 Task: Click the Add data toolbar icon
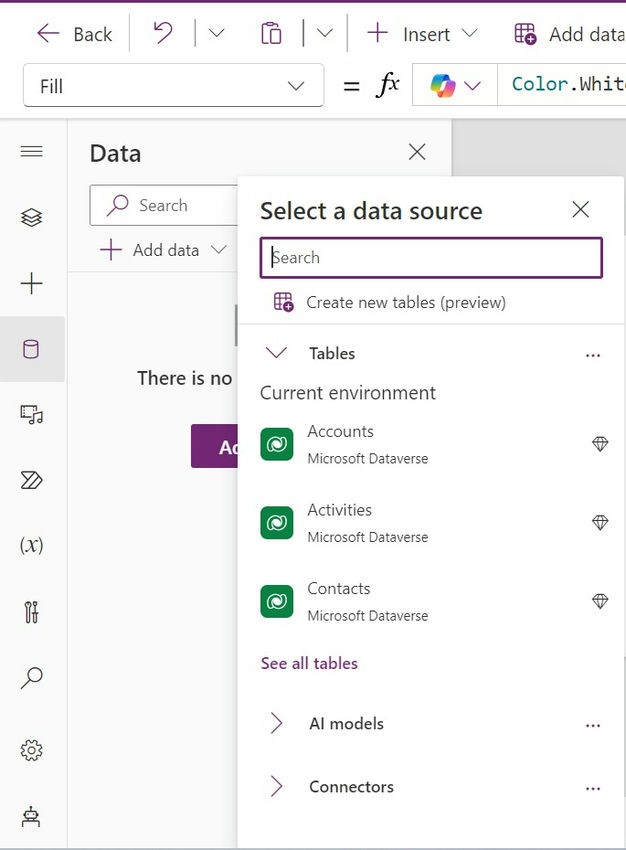tap(524, 33)
